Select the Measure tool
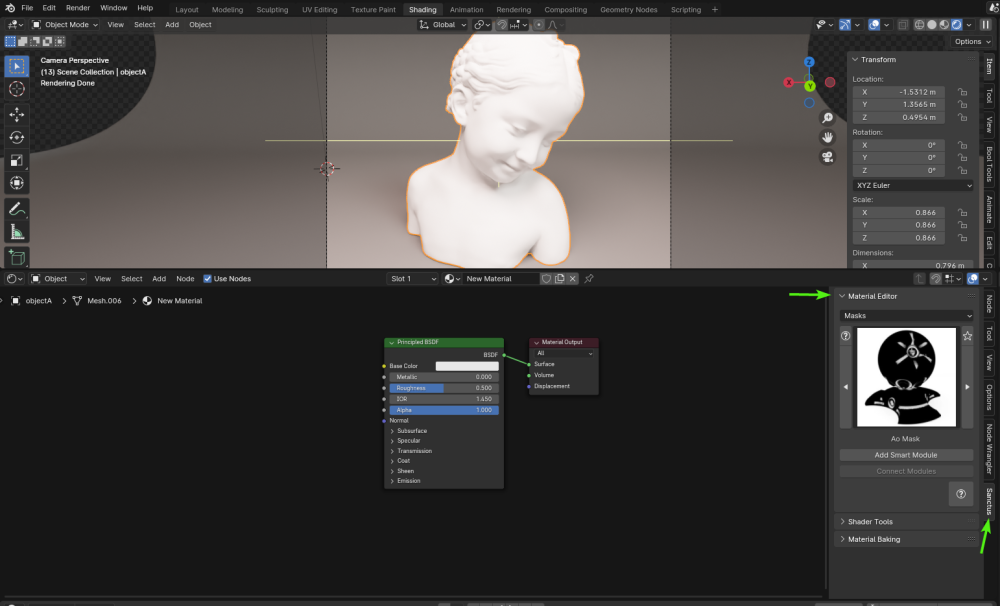The image size is (1000, 606). click(x=17, y=233)
